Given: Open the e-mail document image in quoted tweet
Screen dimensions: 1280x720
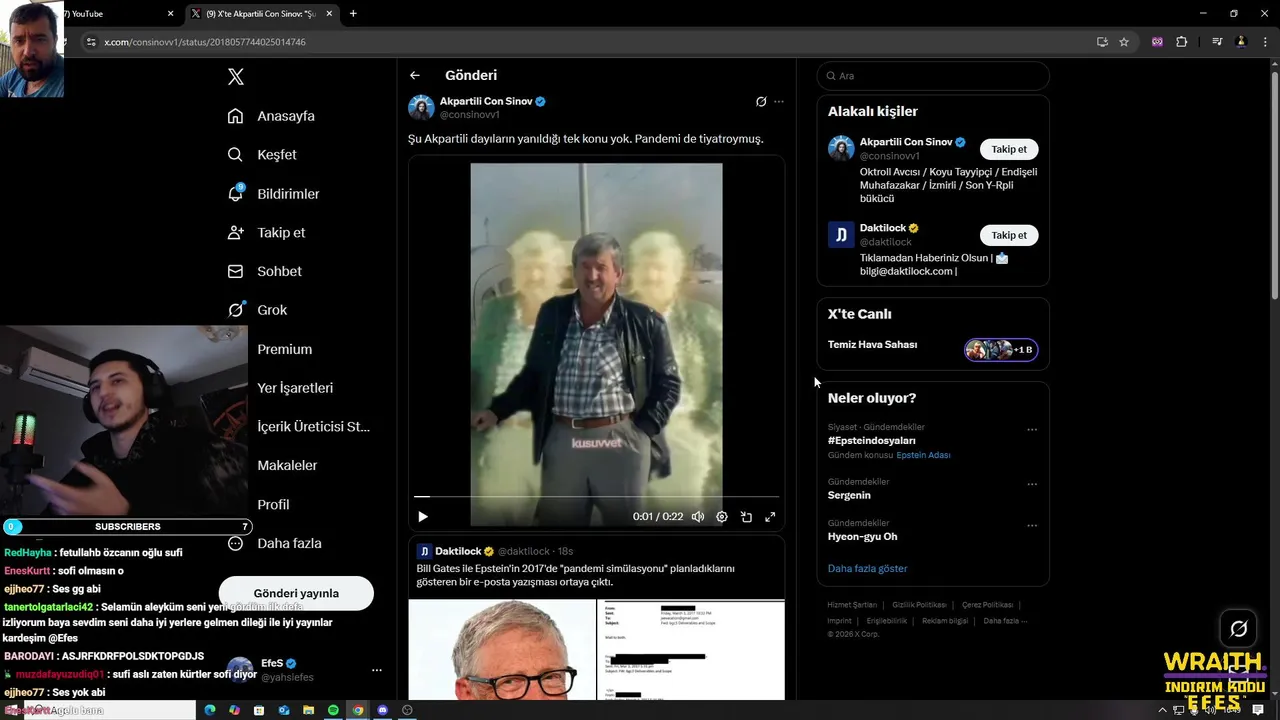Looking at the screenshot, I should 691,649.
